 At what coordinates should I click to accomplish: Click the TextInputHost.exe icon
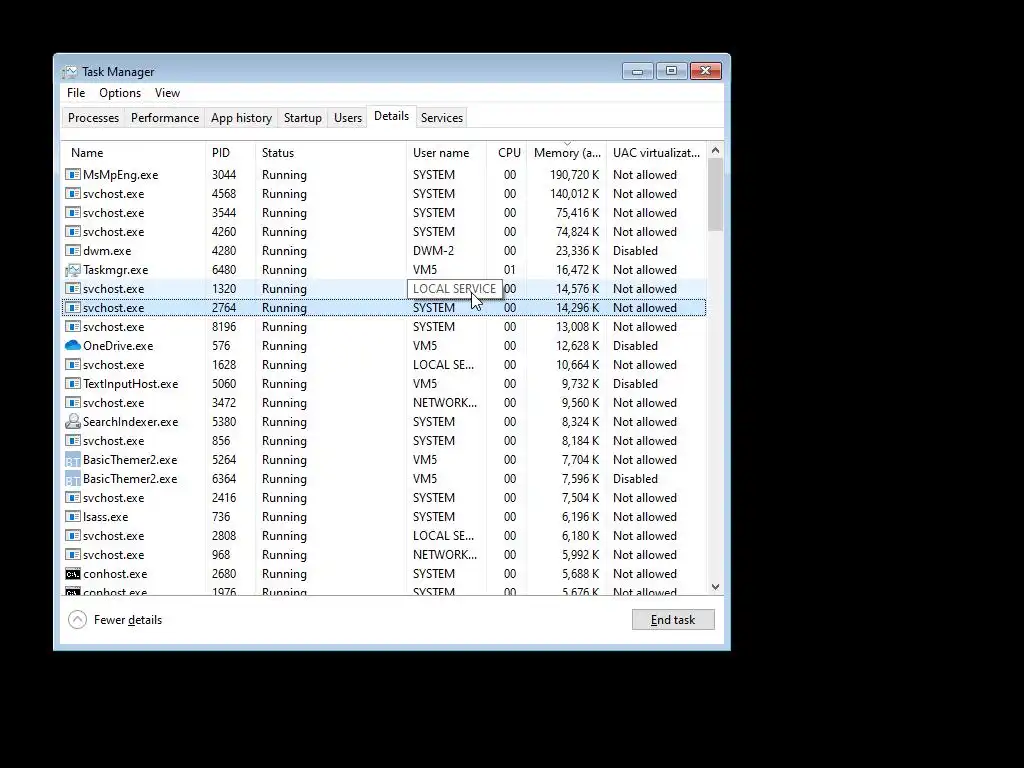(x=72, y=384)
